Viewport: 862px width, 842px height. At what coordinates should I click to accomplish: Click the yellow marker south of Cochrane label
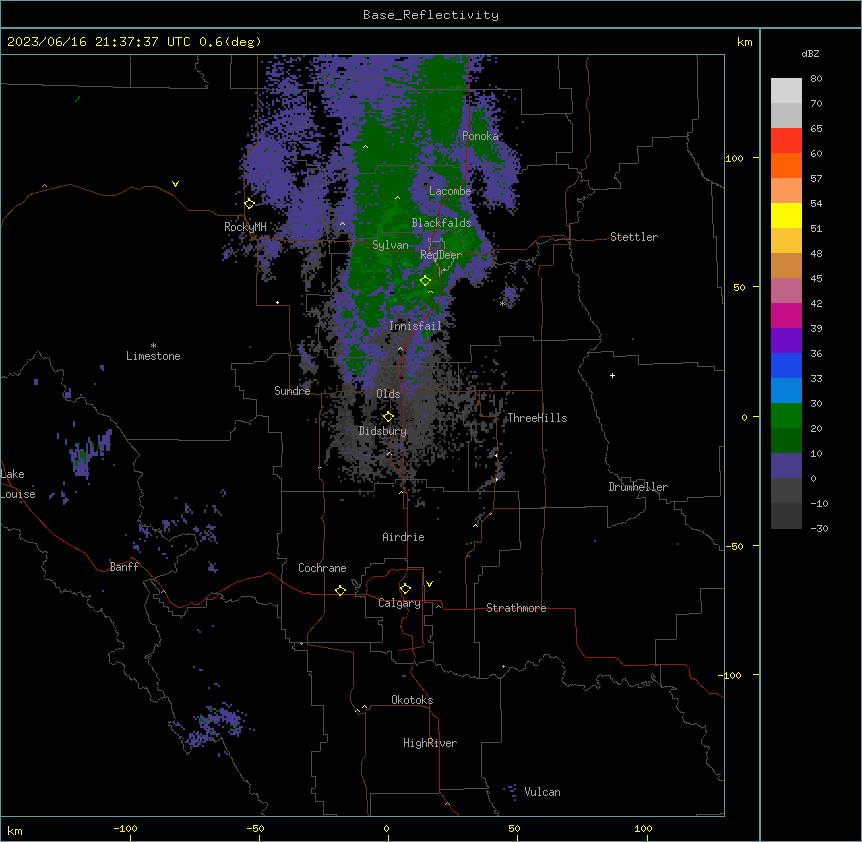341,590
